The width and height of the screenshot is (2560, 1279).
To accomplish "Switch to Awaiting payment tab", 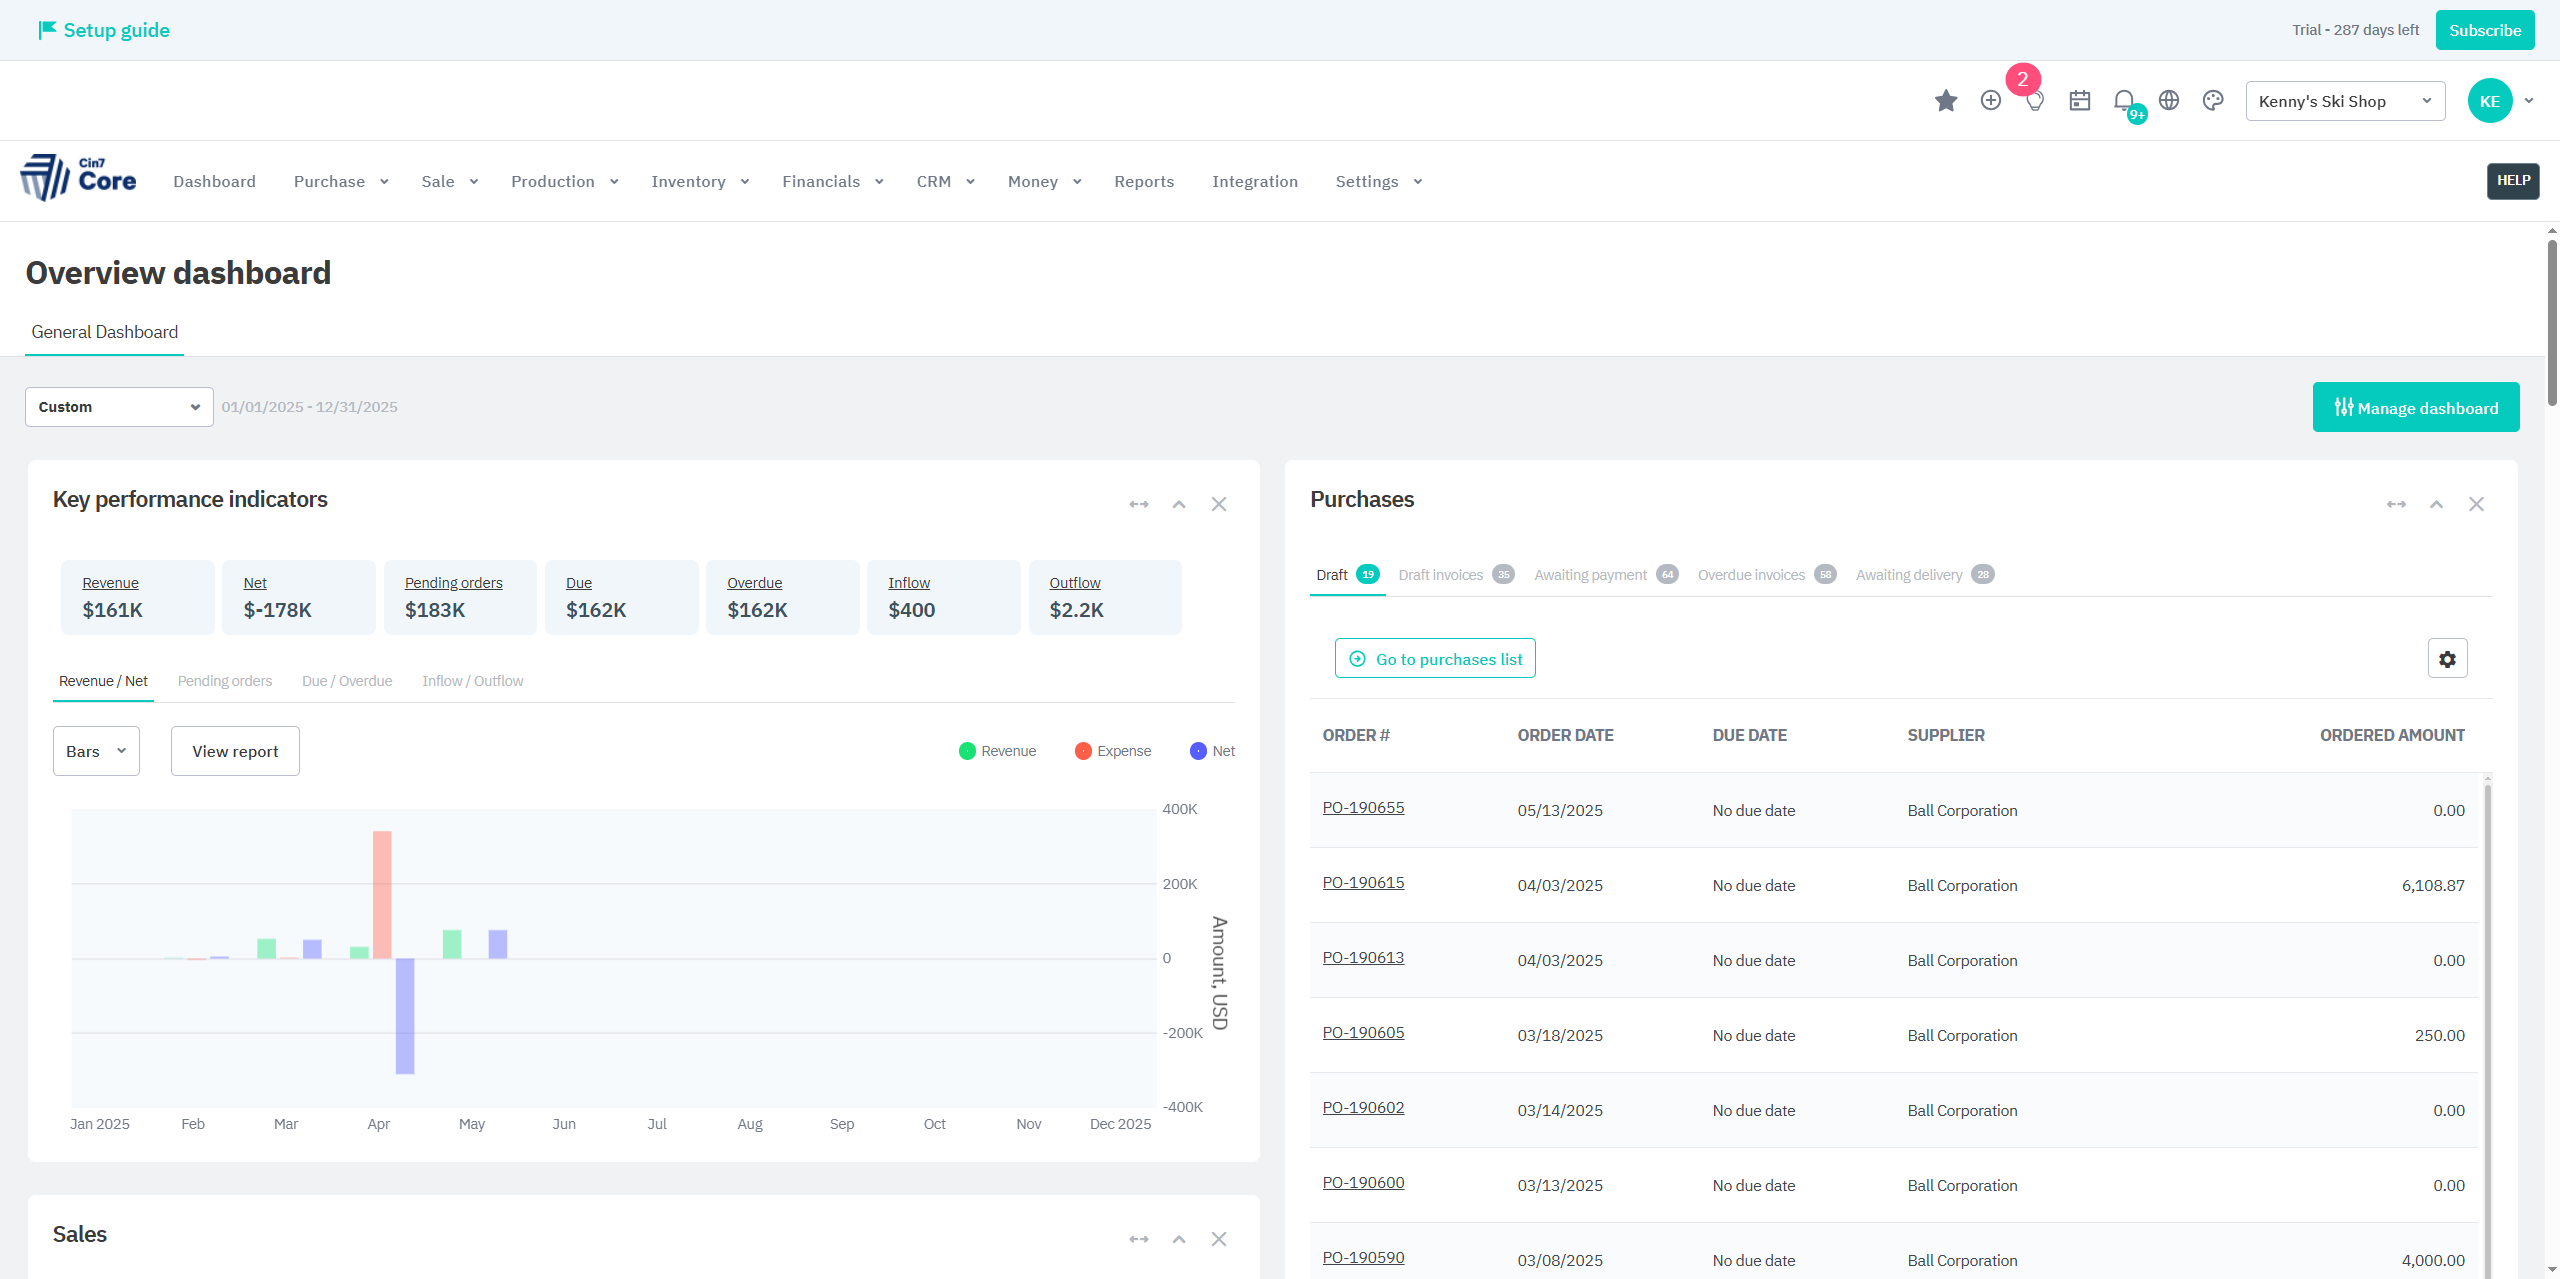I will pos(1590,575).
